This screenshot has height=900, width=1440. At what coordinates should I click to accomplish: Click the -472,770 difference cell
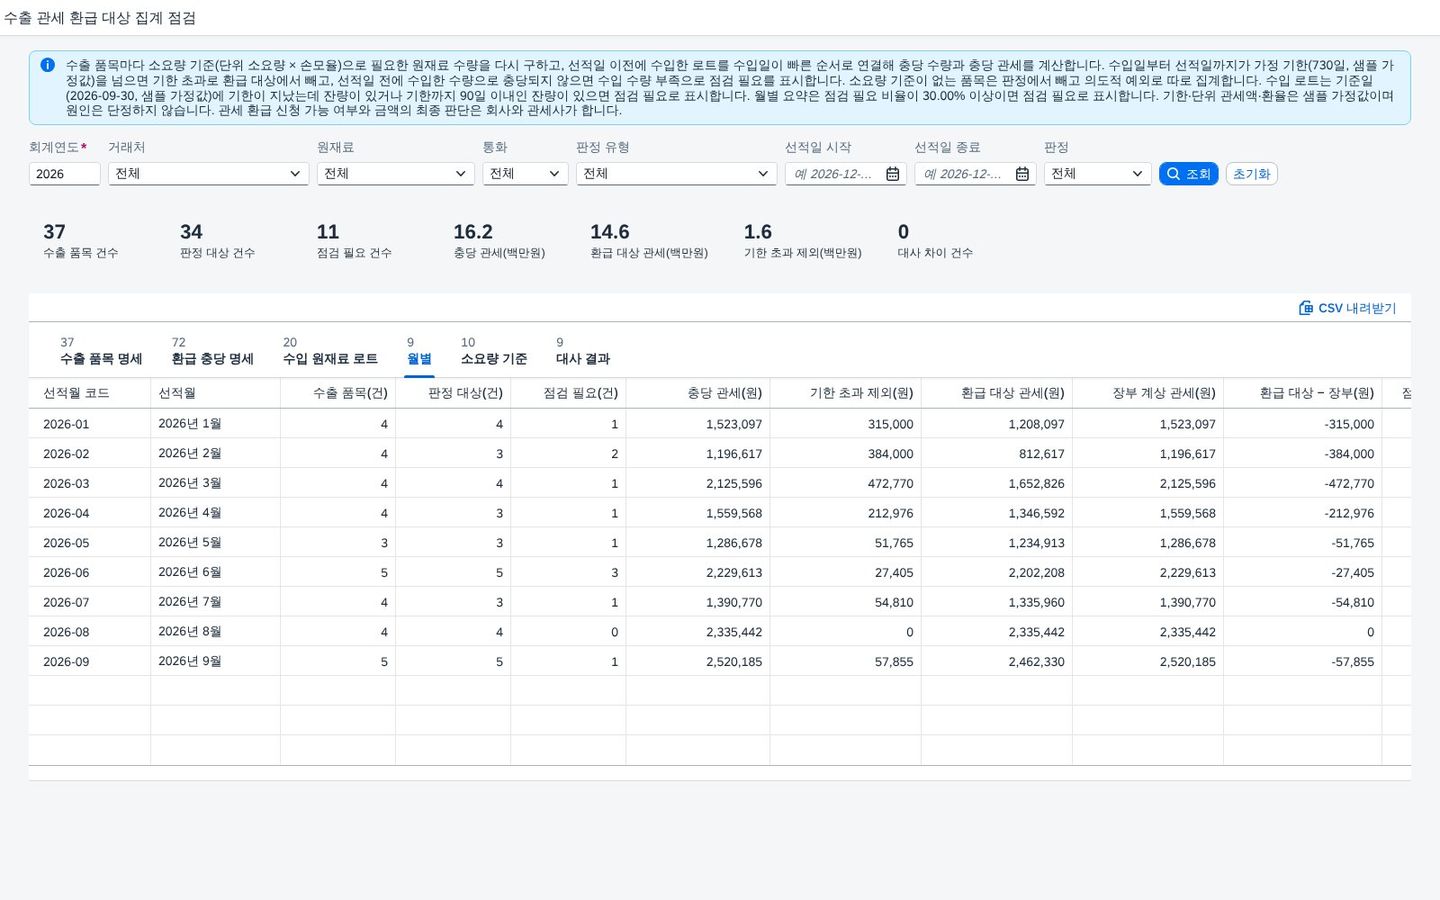1303,483
